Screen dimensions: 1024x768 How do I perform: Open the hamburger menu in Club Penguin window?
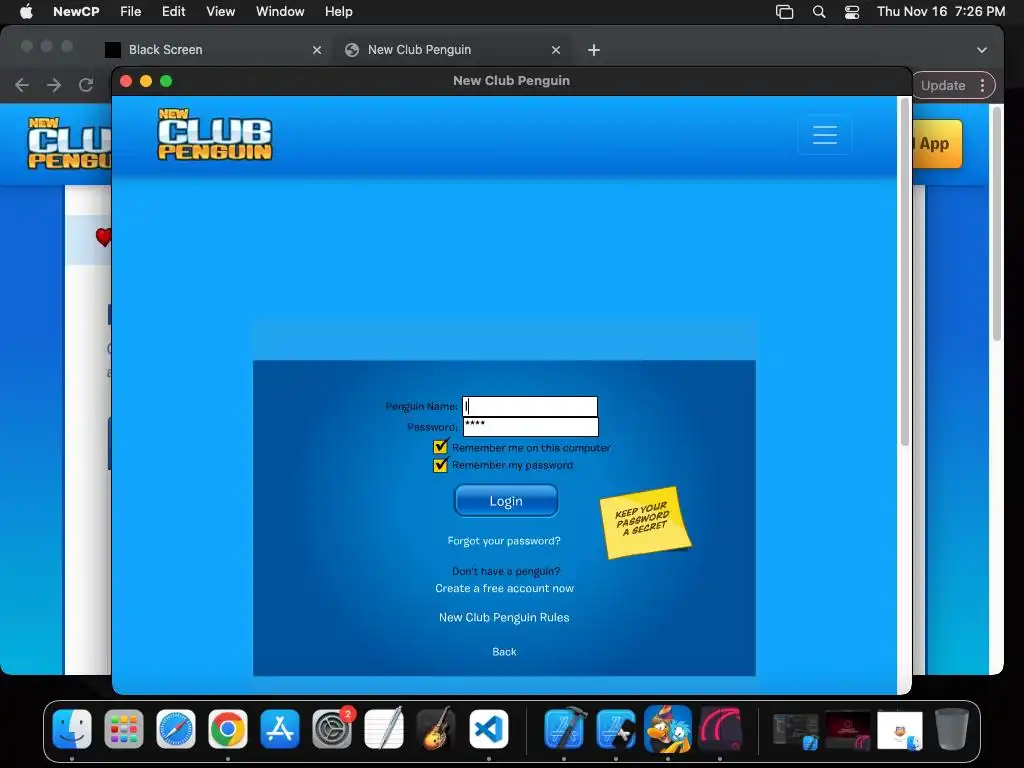pyautogui.click(x=824, y=135)
